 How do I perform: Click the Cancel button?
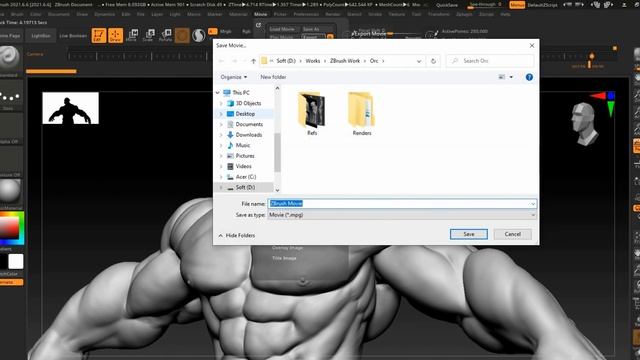pyautogui.click(x=513, y=234)
